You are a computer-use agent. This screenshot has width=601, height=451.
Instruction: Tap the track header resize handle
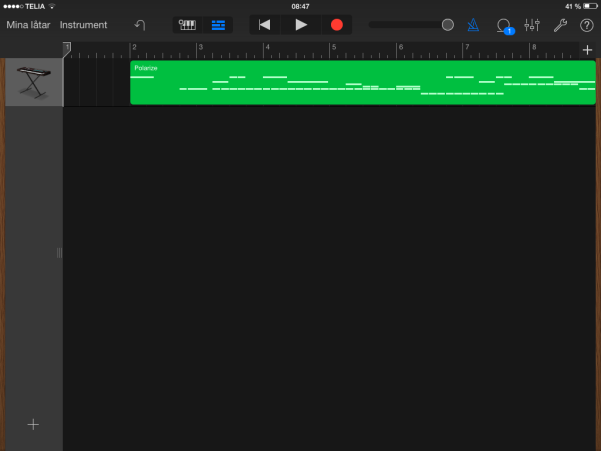(59, 253)
